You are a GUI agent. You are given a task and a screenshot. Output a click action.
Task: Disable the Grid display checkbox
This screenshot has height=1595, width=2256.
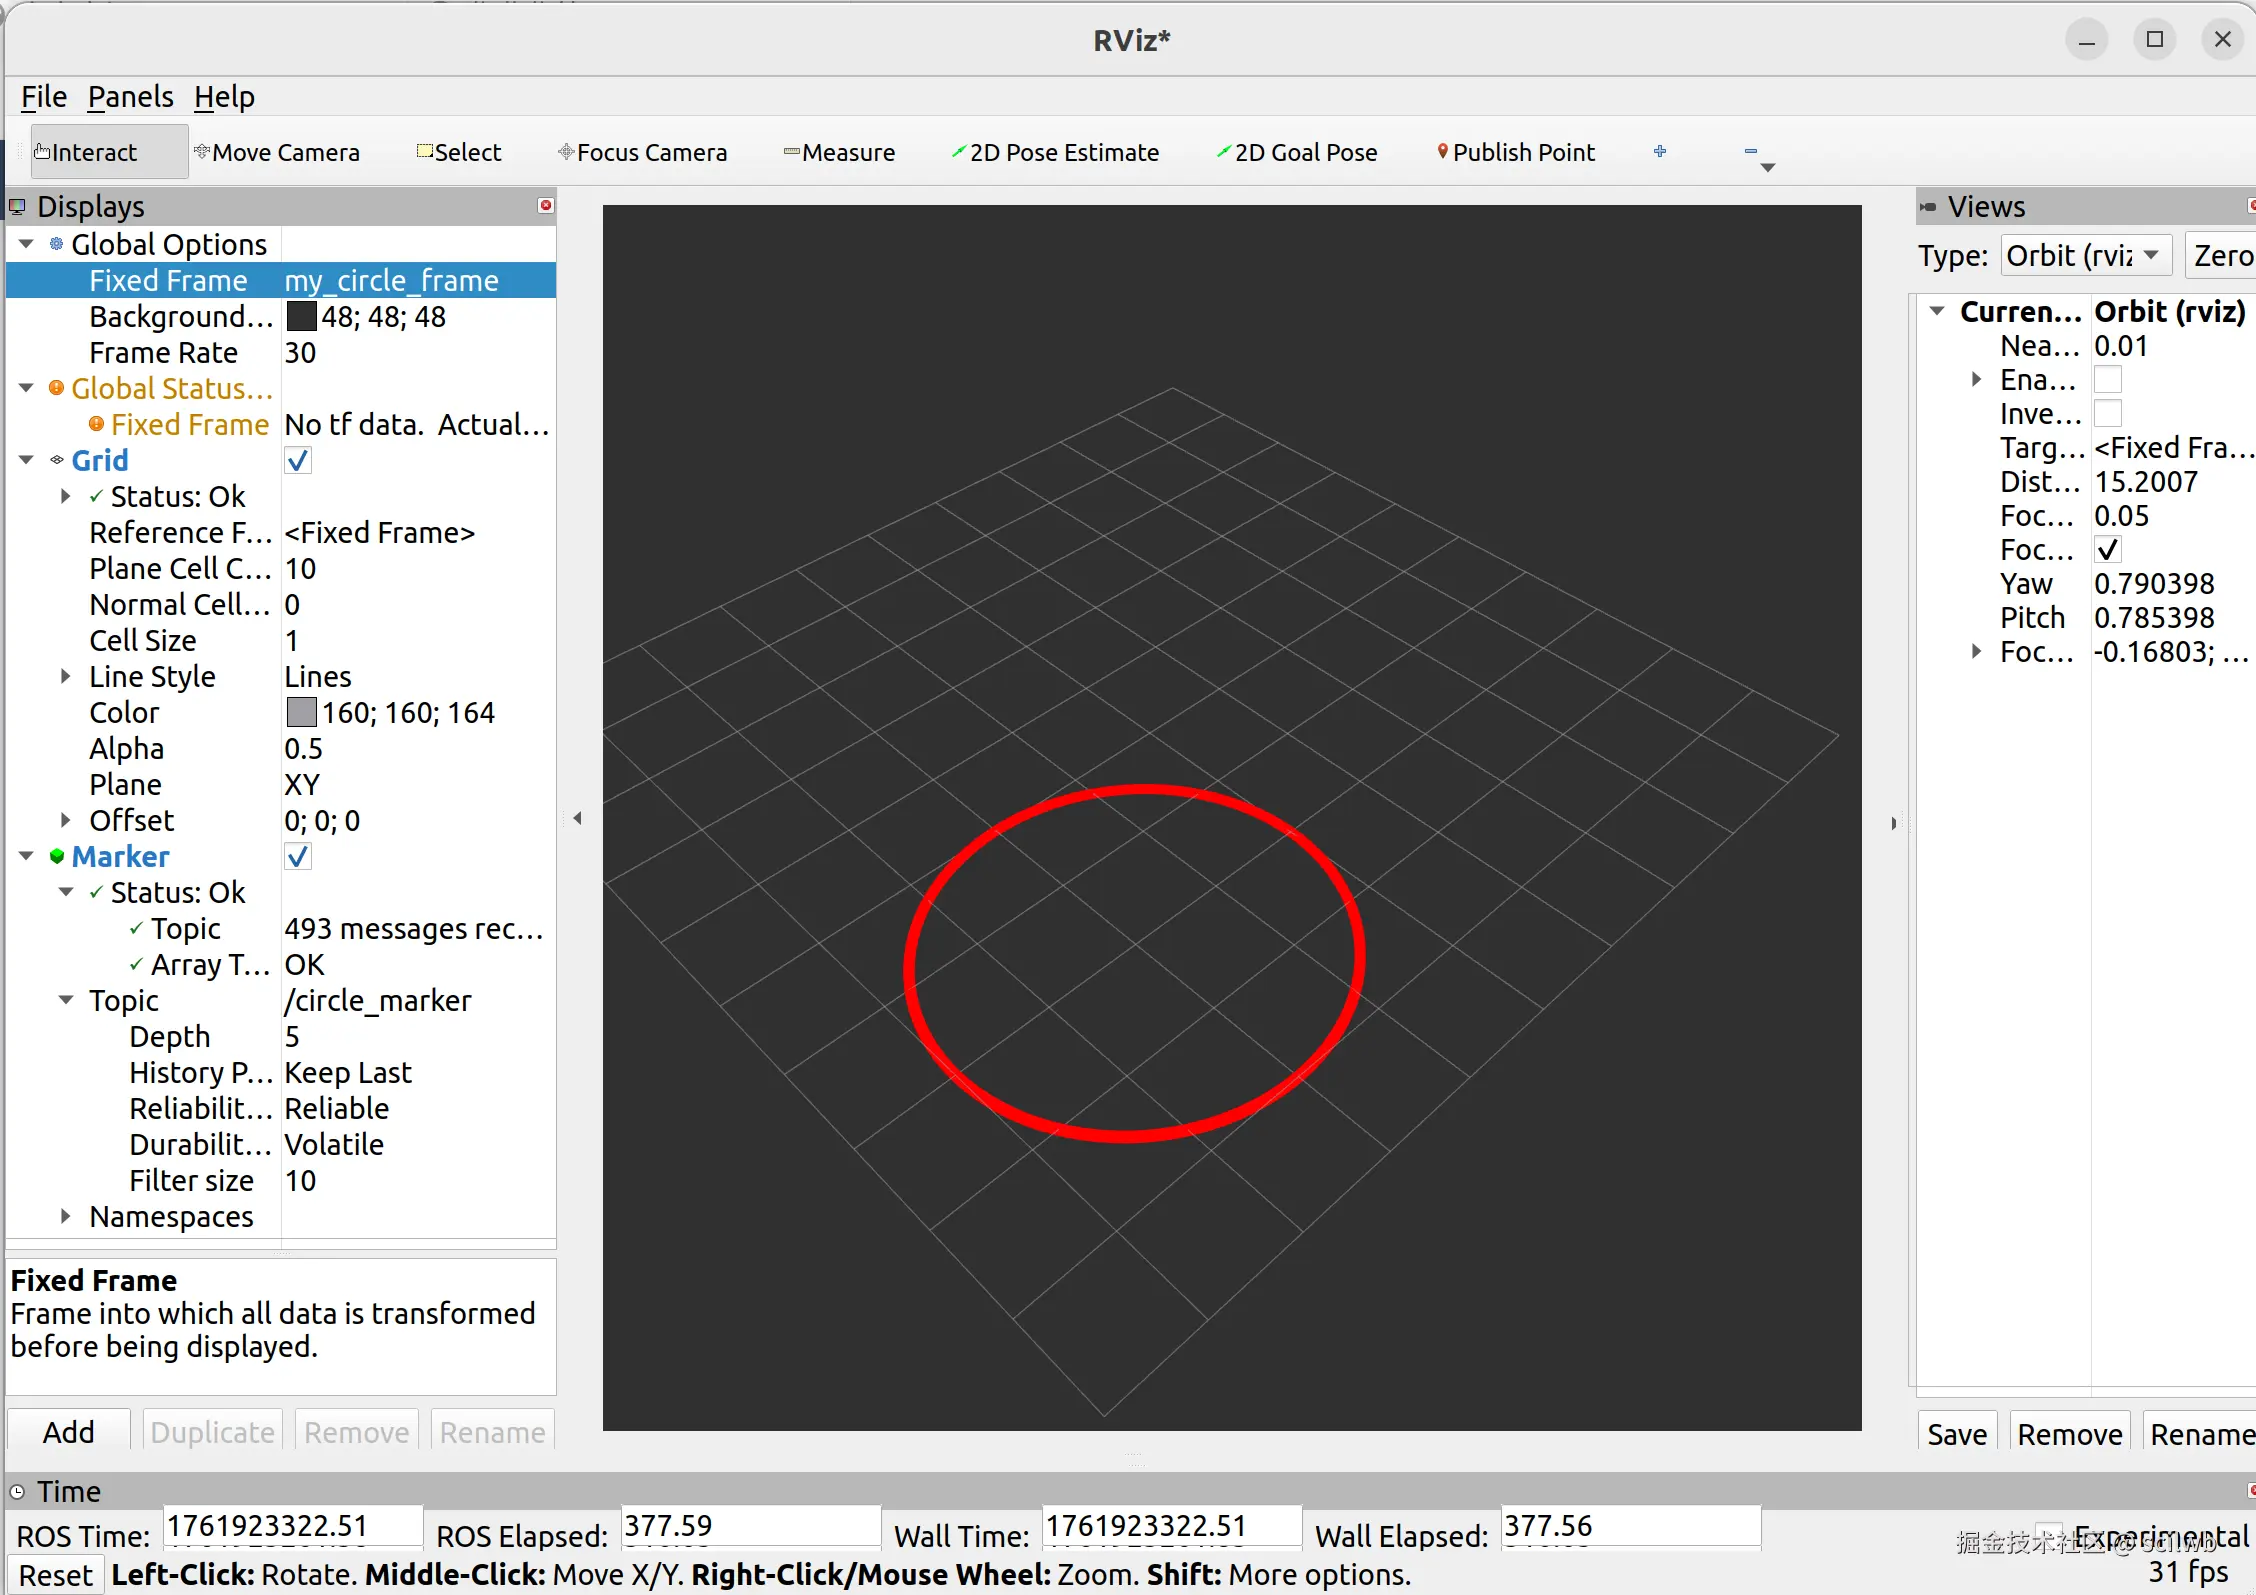coord(298,461)
